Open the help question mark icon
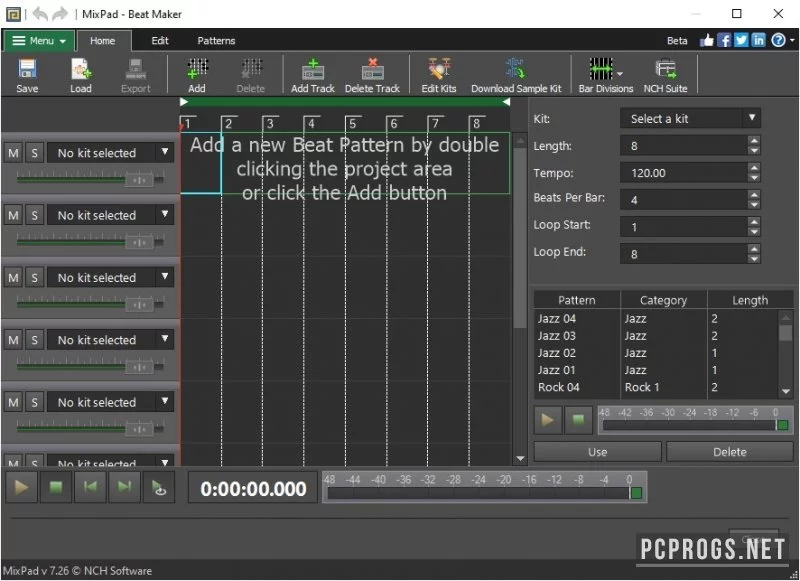Viewport: 800px width, 581px height. click(x=778, y=40)
